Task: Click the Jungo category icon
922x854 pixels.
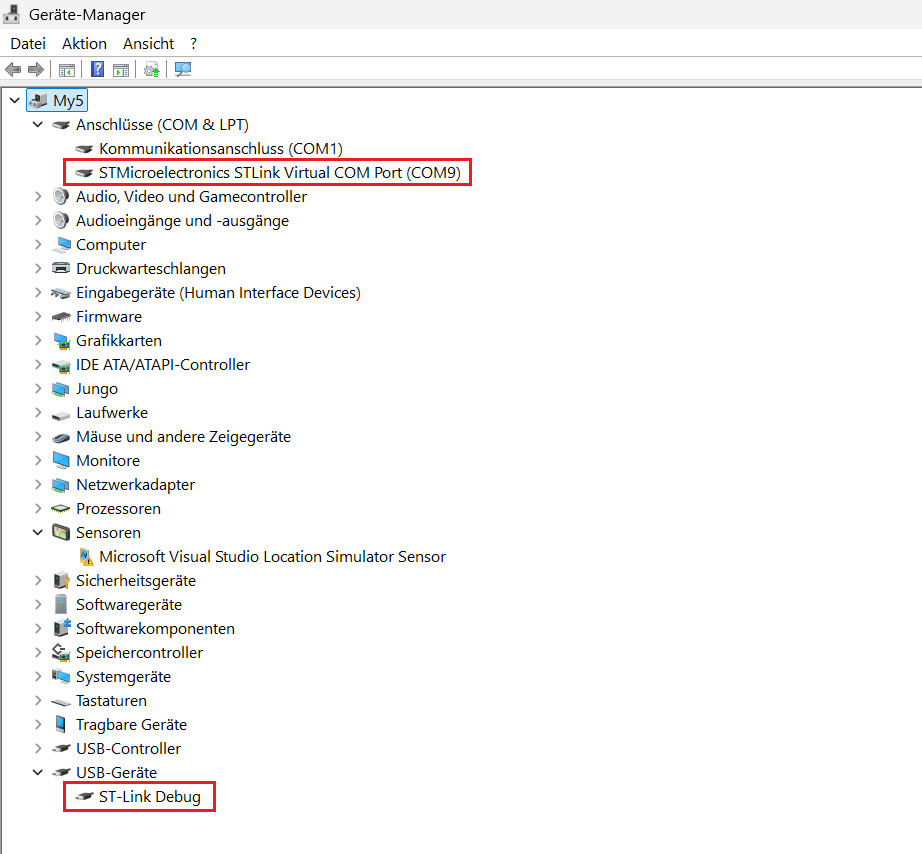Action: coord(61,389)
